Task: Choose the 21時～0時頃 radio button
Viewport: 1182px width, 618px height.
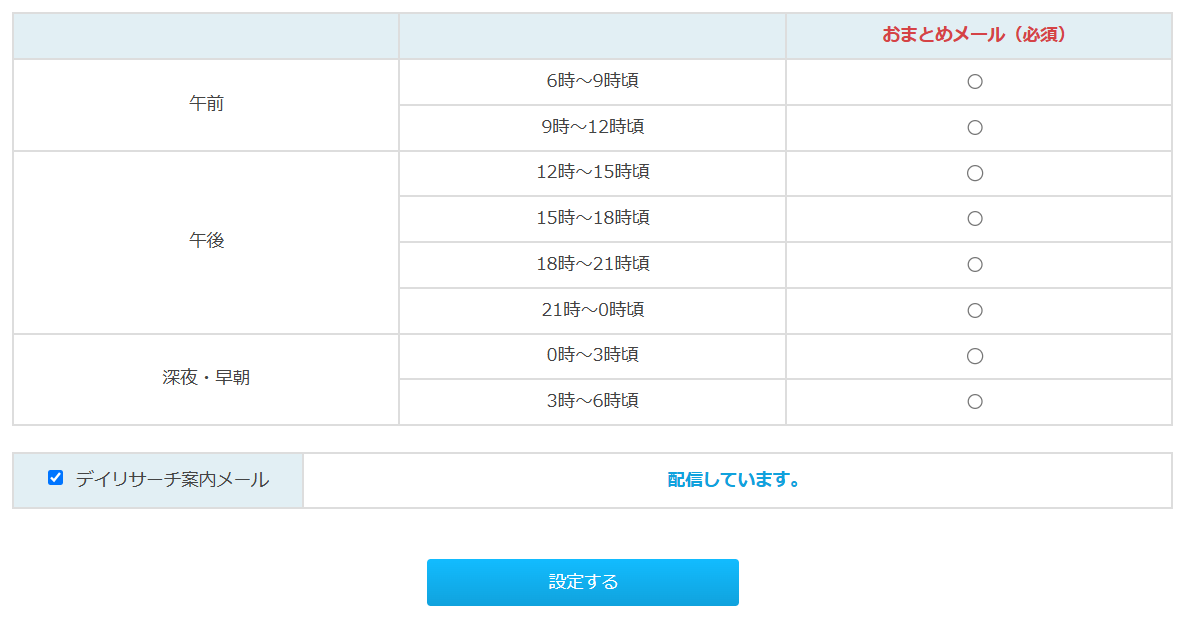Action: [975, 311]
